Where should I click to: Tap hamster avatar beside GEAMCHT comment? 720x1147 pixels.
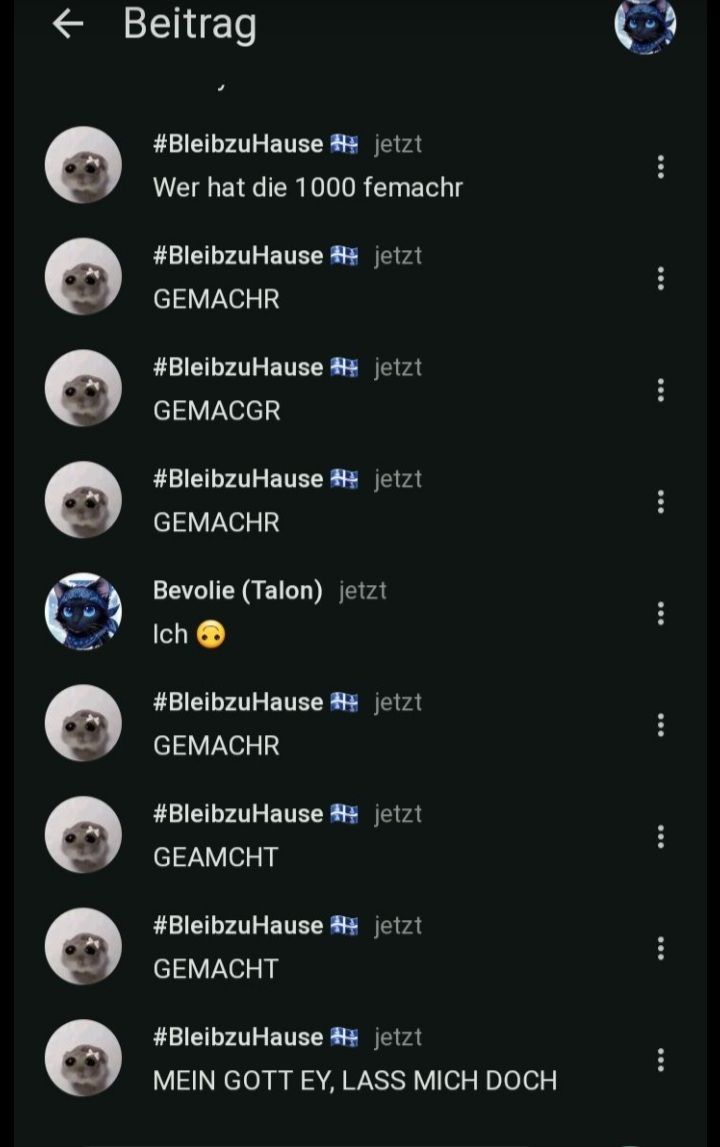tap(83, 835)
